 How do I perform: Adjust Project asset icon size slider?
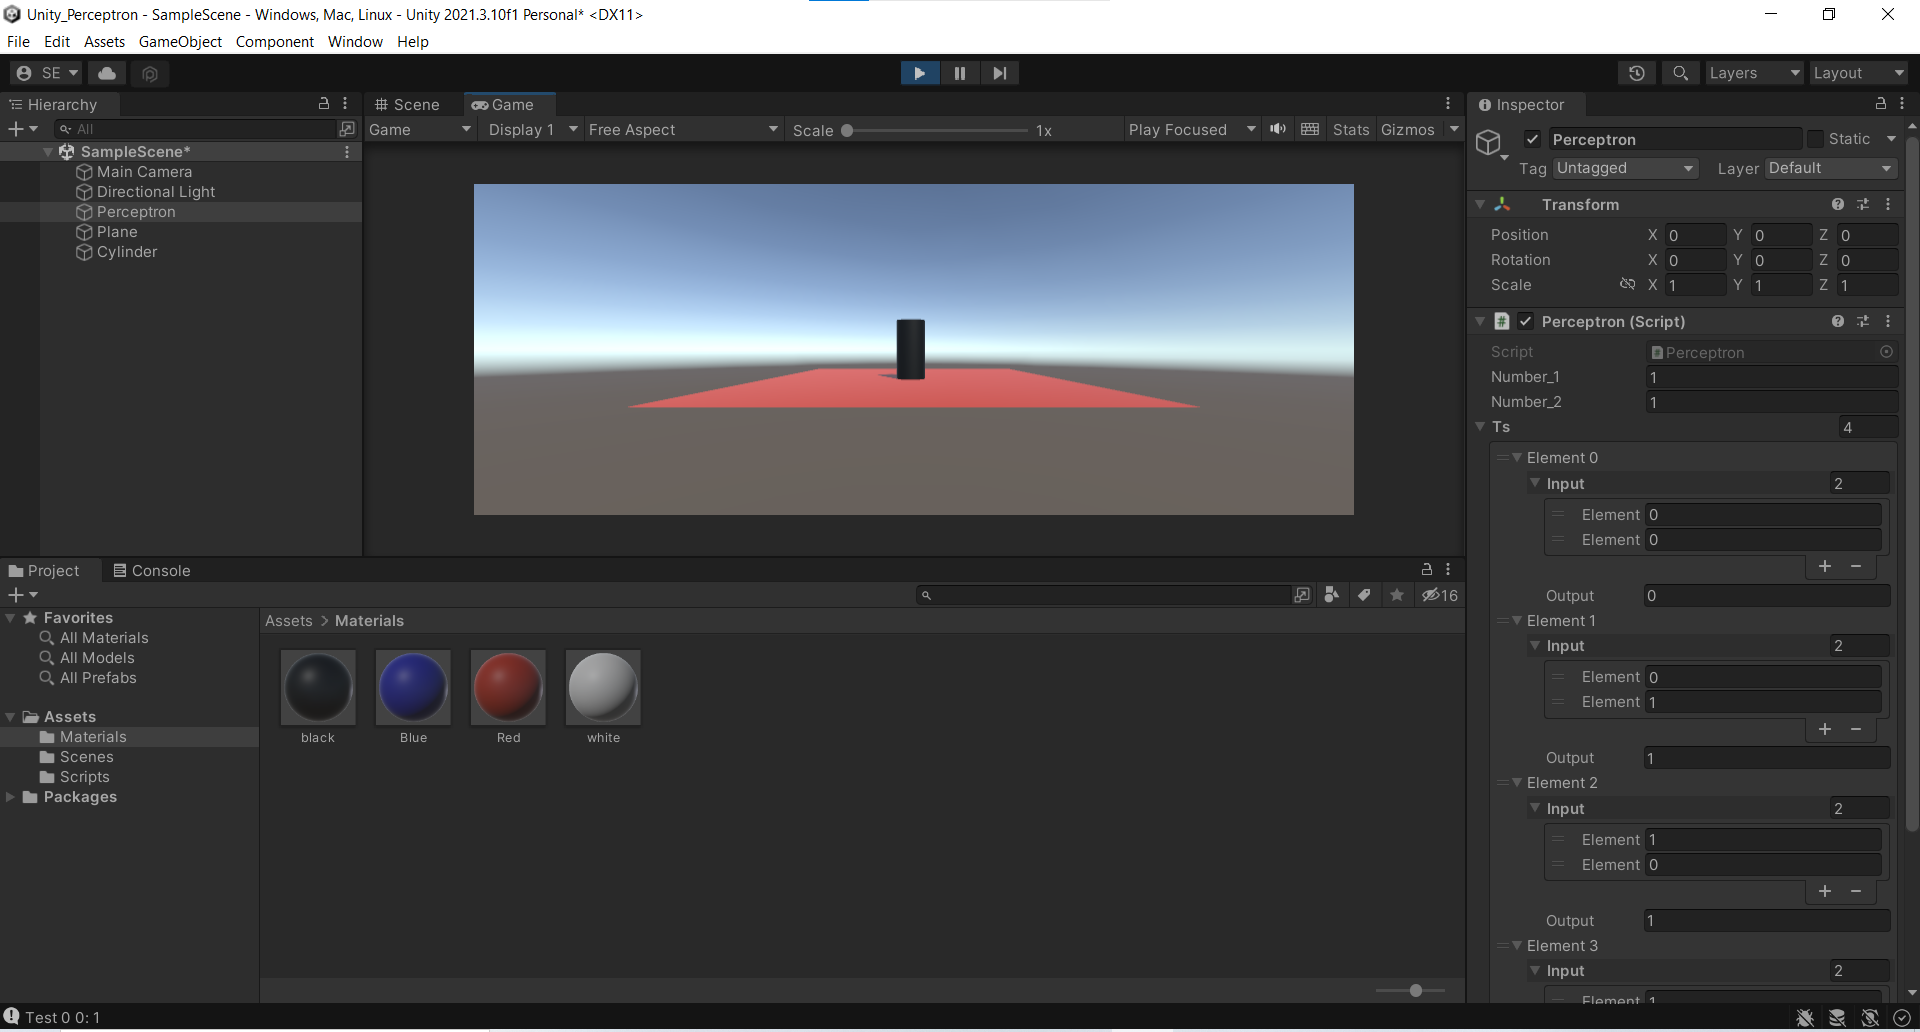(x=1411, y=991)
